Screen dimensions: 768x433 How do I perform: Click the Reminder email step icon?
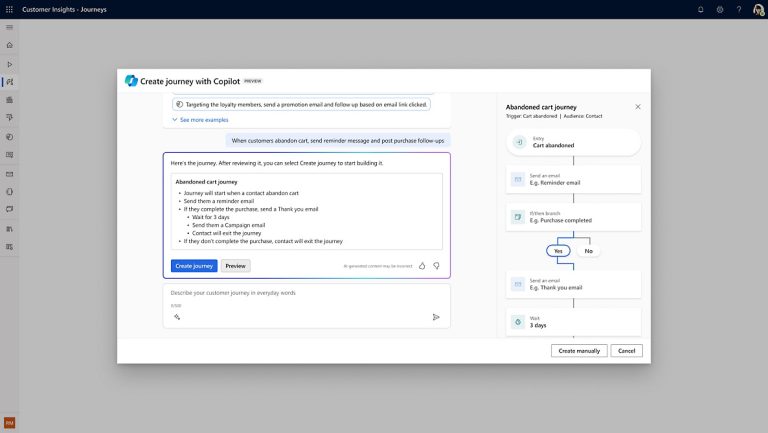(x=518, y=179)
